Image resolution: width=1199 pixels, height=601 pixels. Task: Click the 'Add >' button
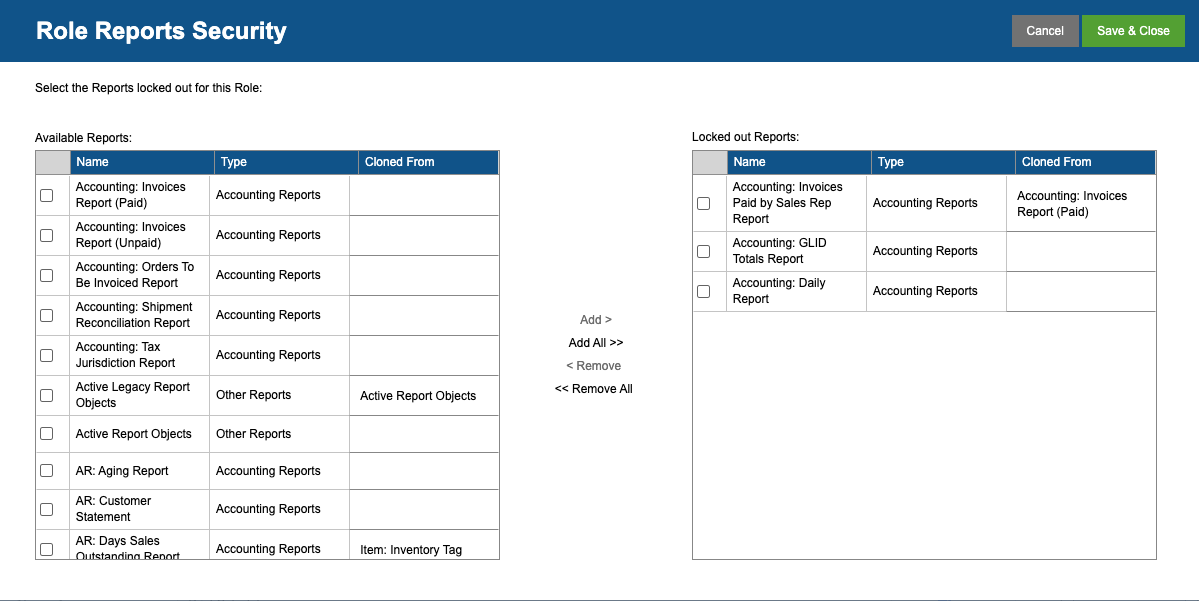click(596, 320)
